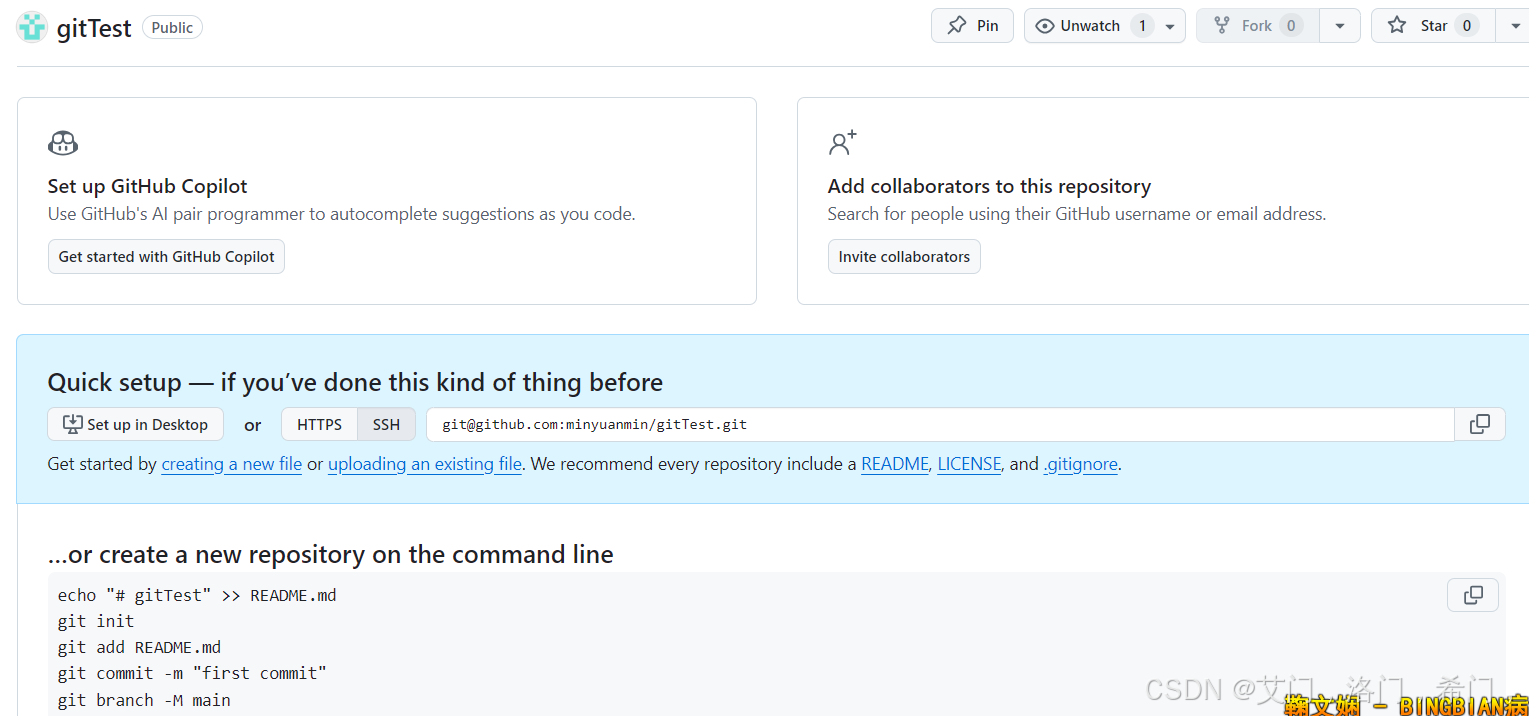Click the echo "# gitTest" command line
1529x716 pixels.
[197, 595]
